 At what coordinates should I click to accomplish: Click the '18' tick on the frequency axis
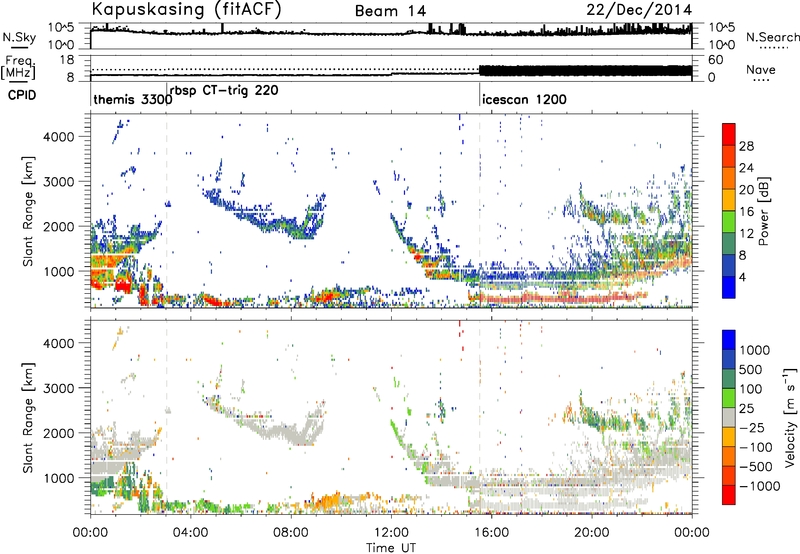[x=67, y=59]
